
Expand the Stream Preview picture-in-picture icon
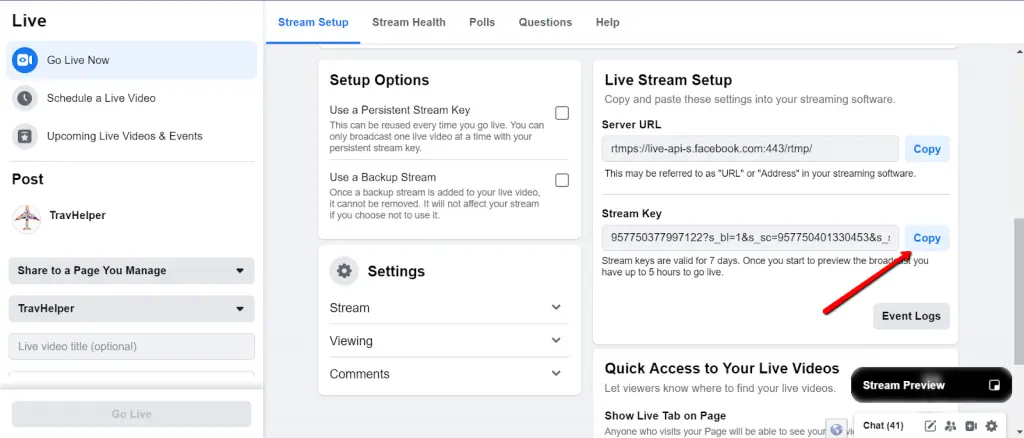click(993, 385)
